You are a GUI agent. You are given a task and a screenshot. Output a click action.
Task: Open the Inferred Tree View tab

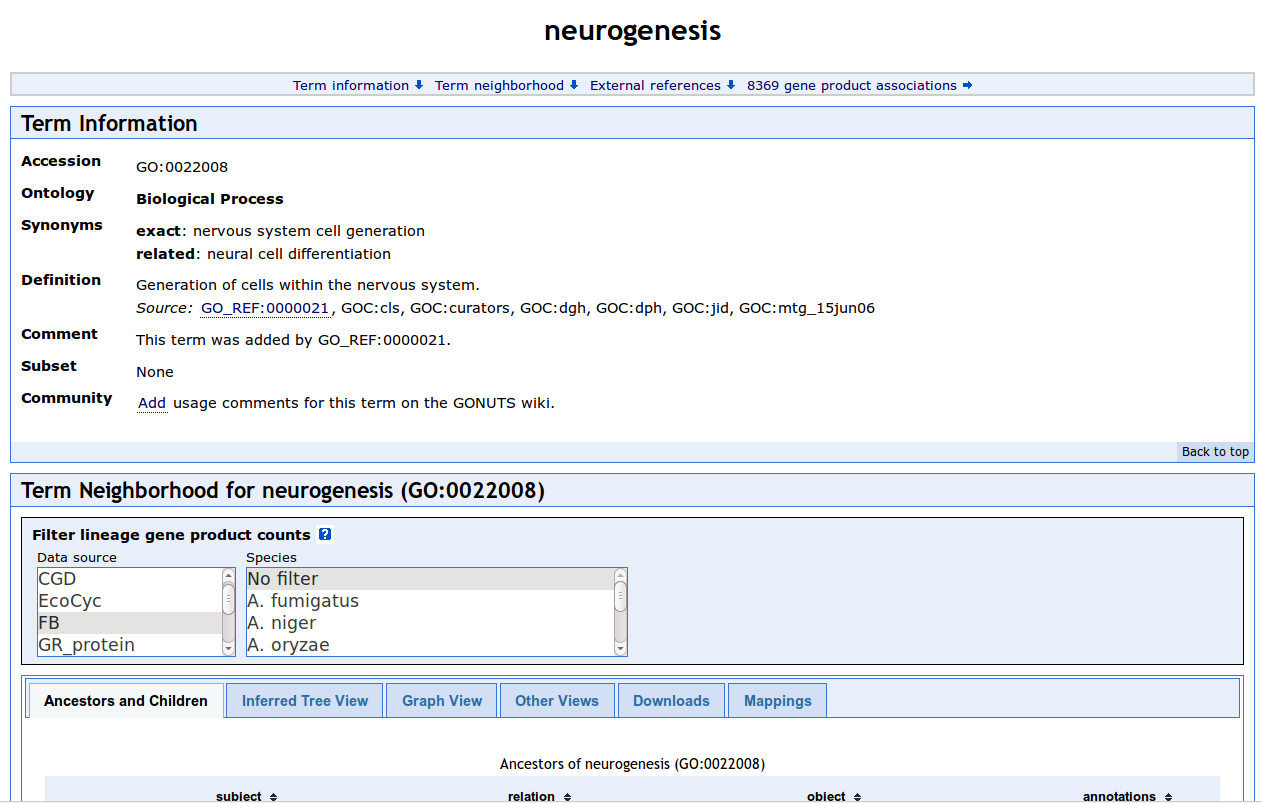305,701
